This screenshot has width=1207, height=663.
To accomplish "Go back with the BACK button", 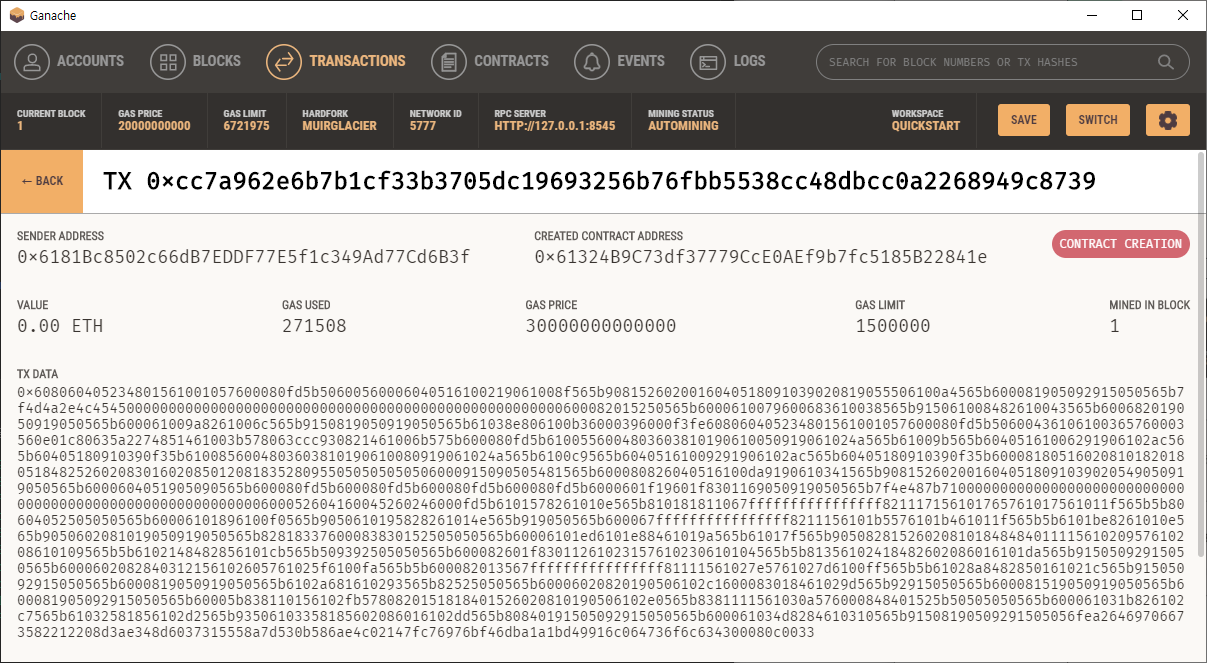I will pyautogui.click(x=42, y=181).
